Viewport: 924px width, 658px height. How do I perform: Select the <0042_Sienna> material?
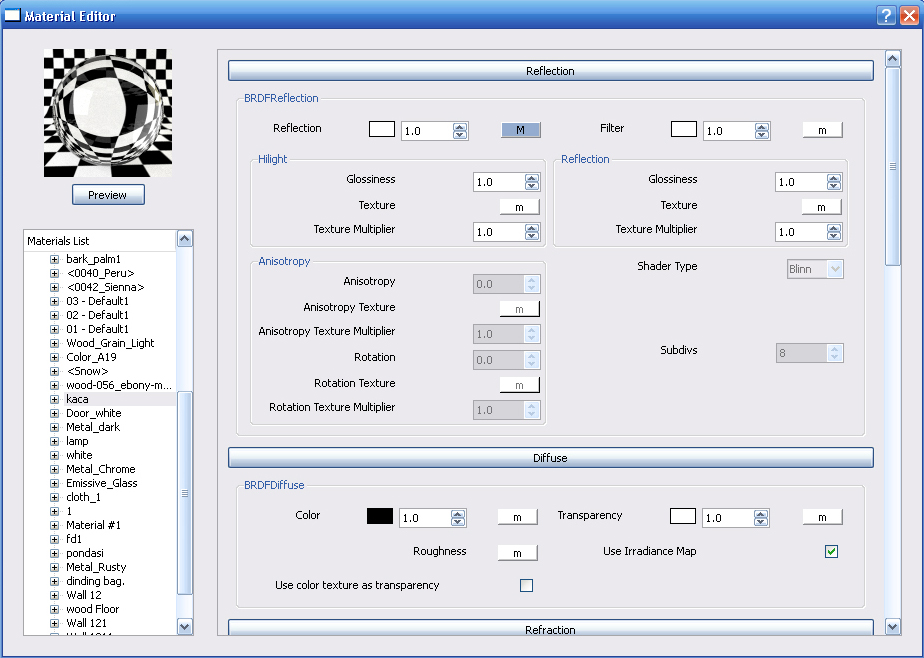tap(105, 287)
